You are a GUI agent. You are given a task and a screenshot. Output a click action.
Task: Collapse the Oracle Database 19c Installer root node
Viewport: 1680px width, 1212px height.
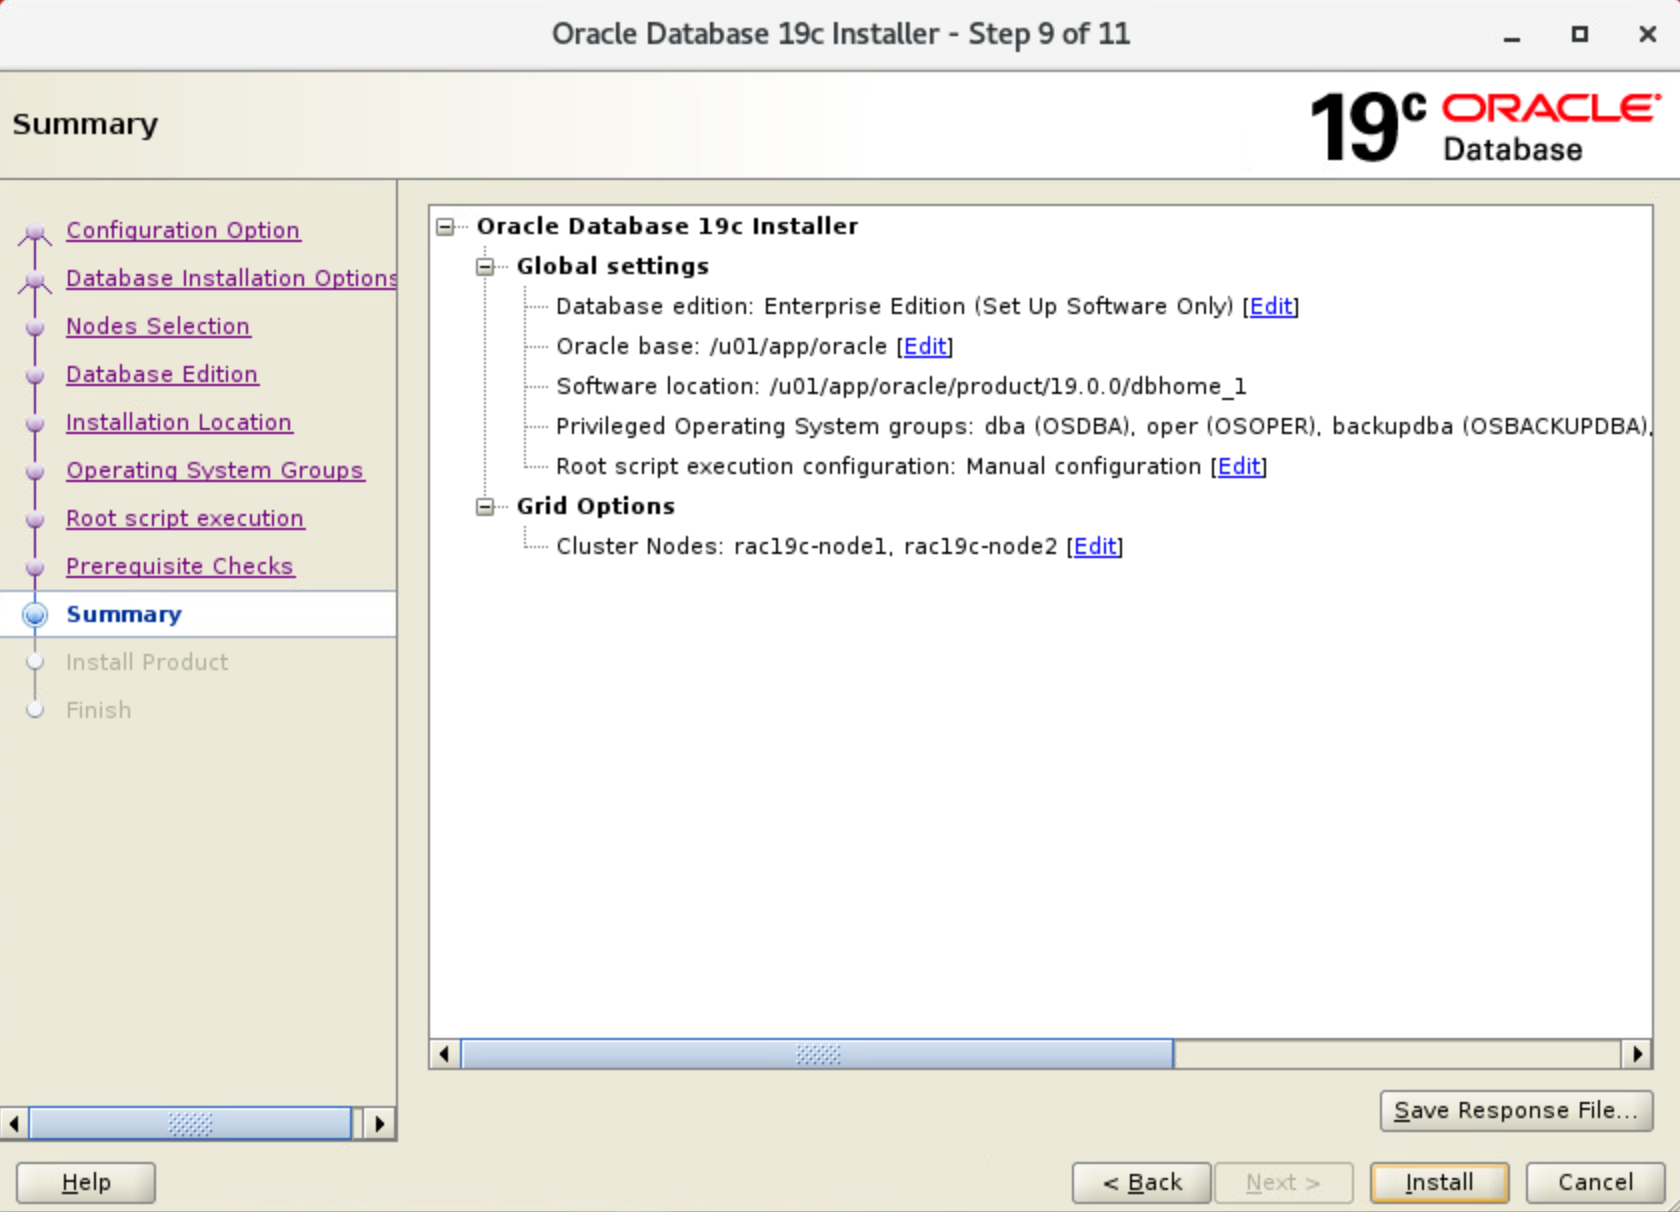point(445,227)
